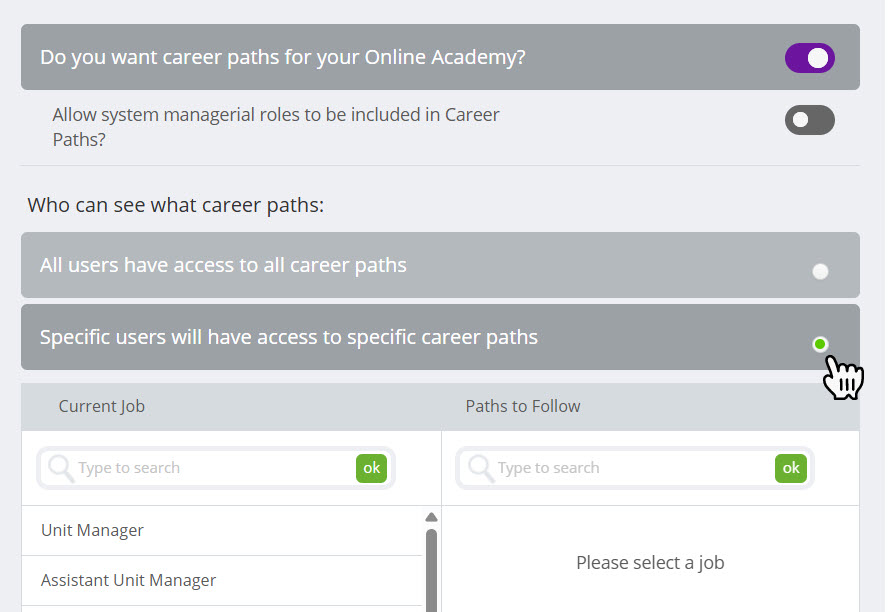Click the Paths to Follow column header

coord(522,406)
